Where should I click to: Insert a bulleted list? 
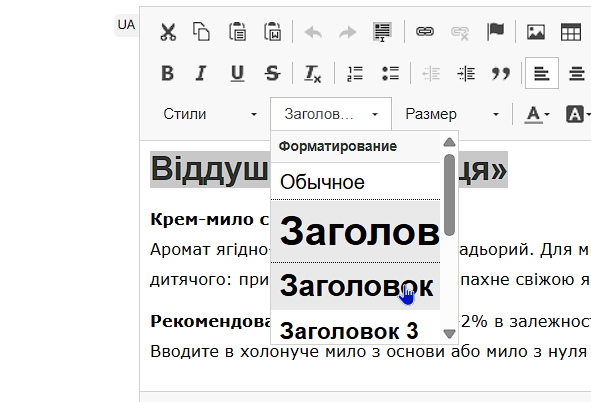pyautogui.click(x=390, y=73)
